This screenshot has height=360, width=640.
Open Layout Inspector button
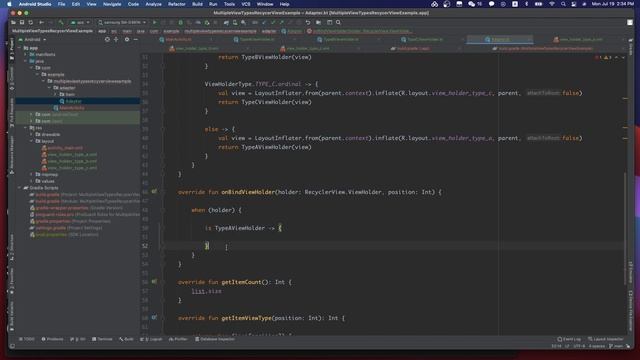(x=606, y=339)
